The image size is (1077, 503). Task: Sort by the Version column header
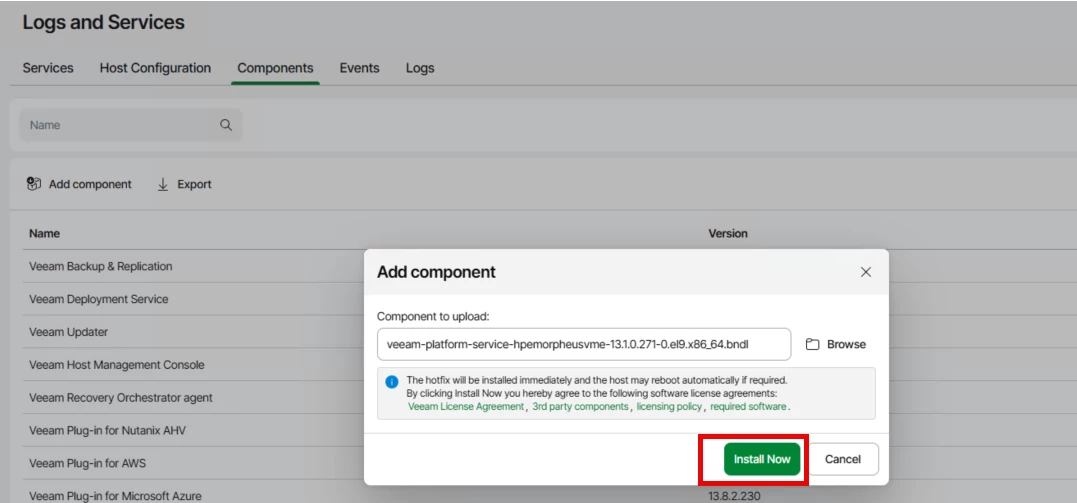pyautogui.click(x=728, y=234)
